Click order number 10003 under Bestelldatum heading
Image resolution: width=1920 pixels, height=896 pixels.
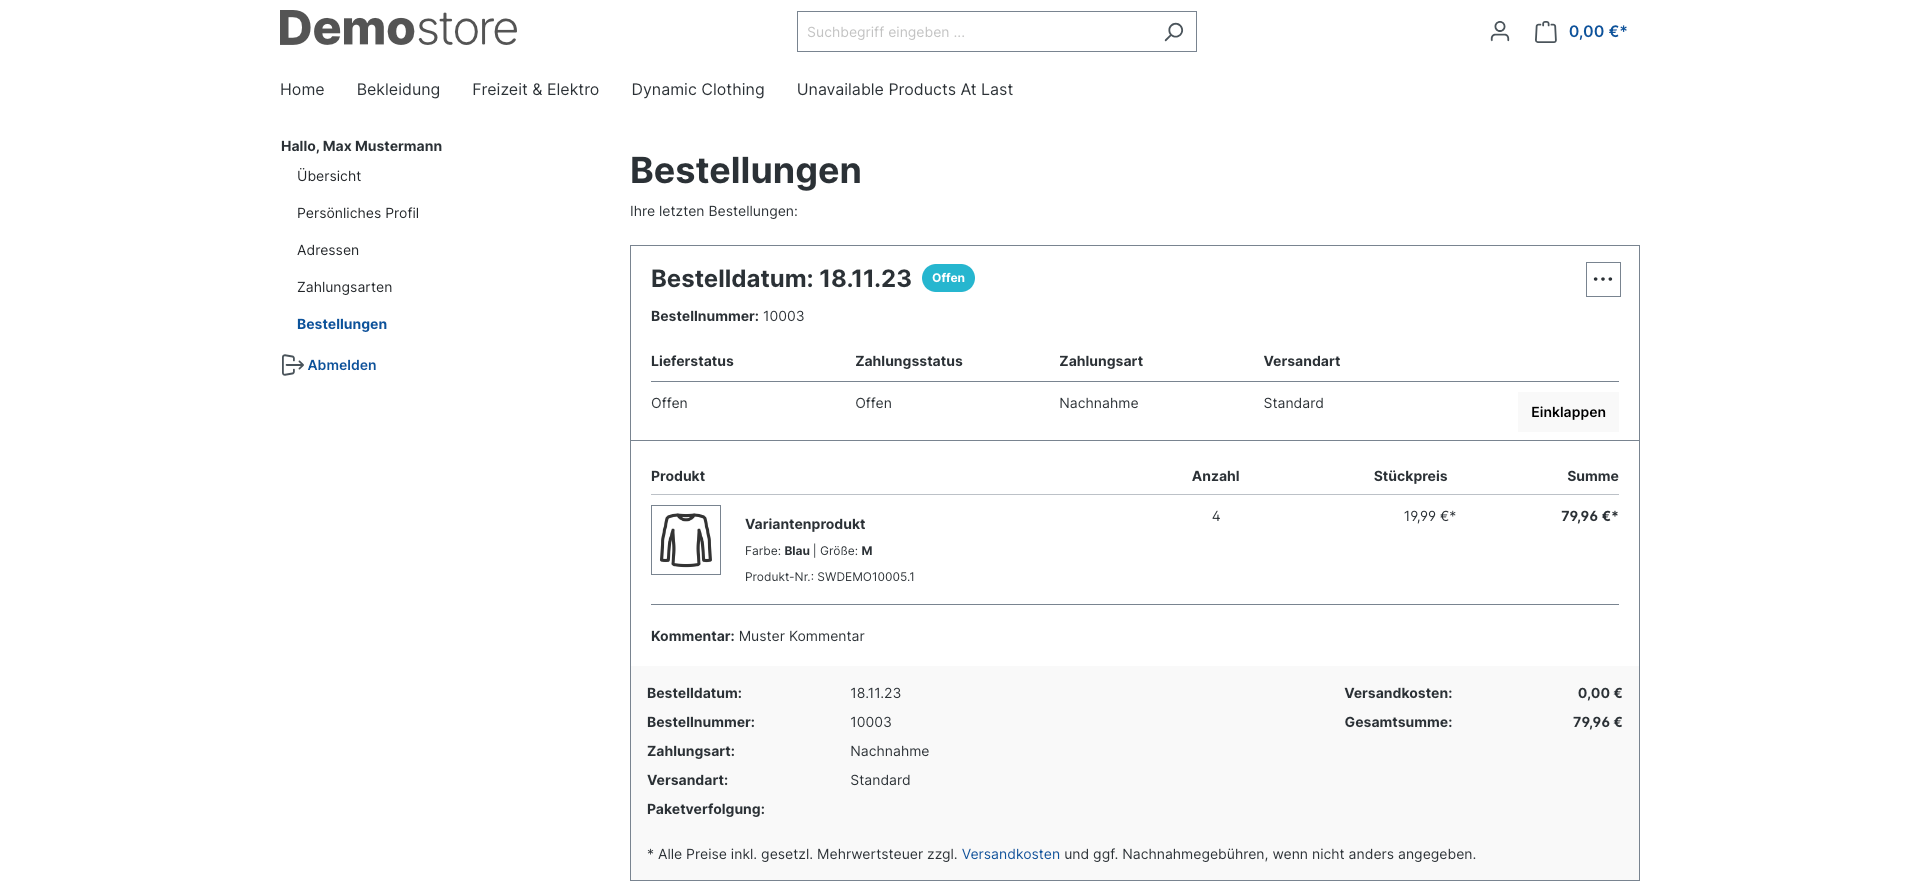coord(784,316)
